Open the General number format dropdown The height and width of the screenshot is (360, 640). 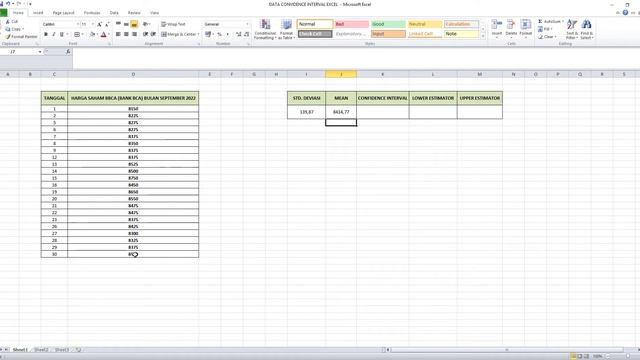[247, 24]
